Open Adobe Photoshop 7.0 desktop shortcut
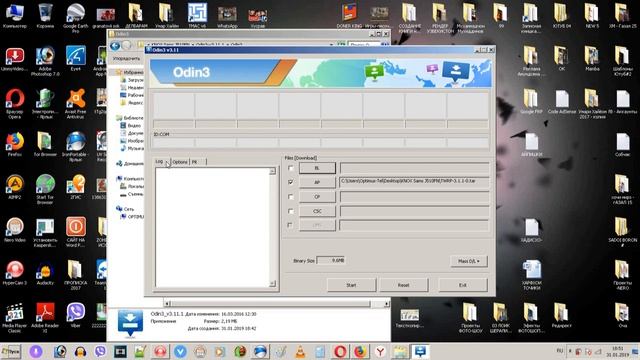 45,61
